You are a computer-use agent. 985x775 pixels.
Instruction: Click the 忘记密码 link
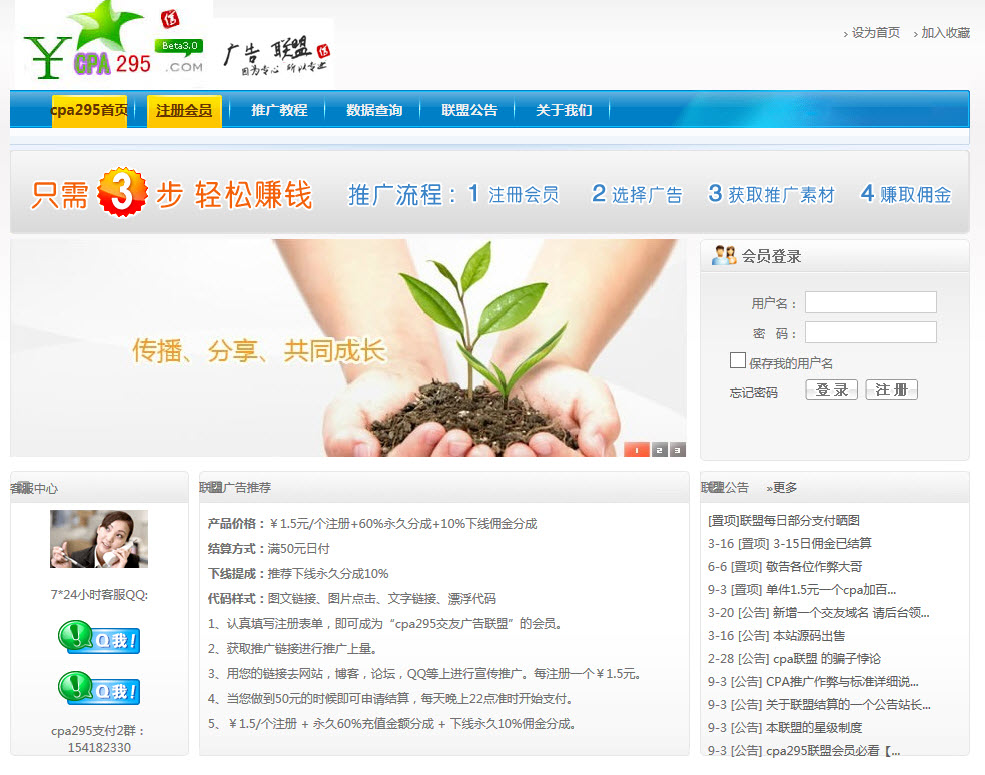[x=753, y=392]
